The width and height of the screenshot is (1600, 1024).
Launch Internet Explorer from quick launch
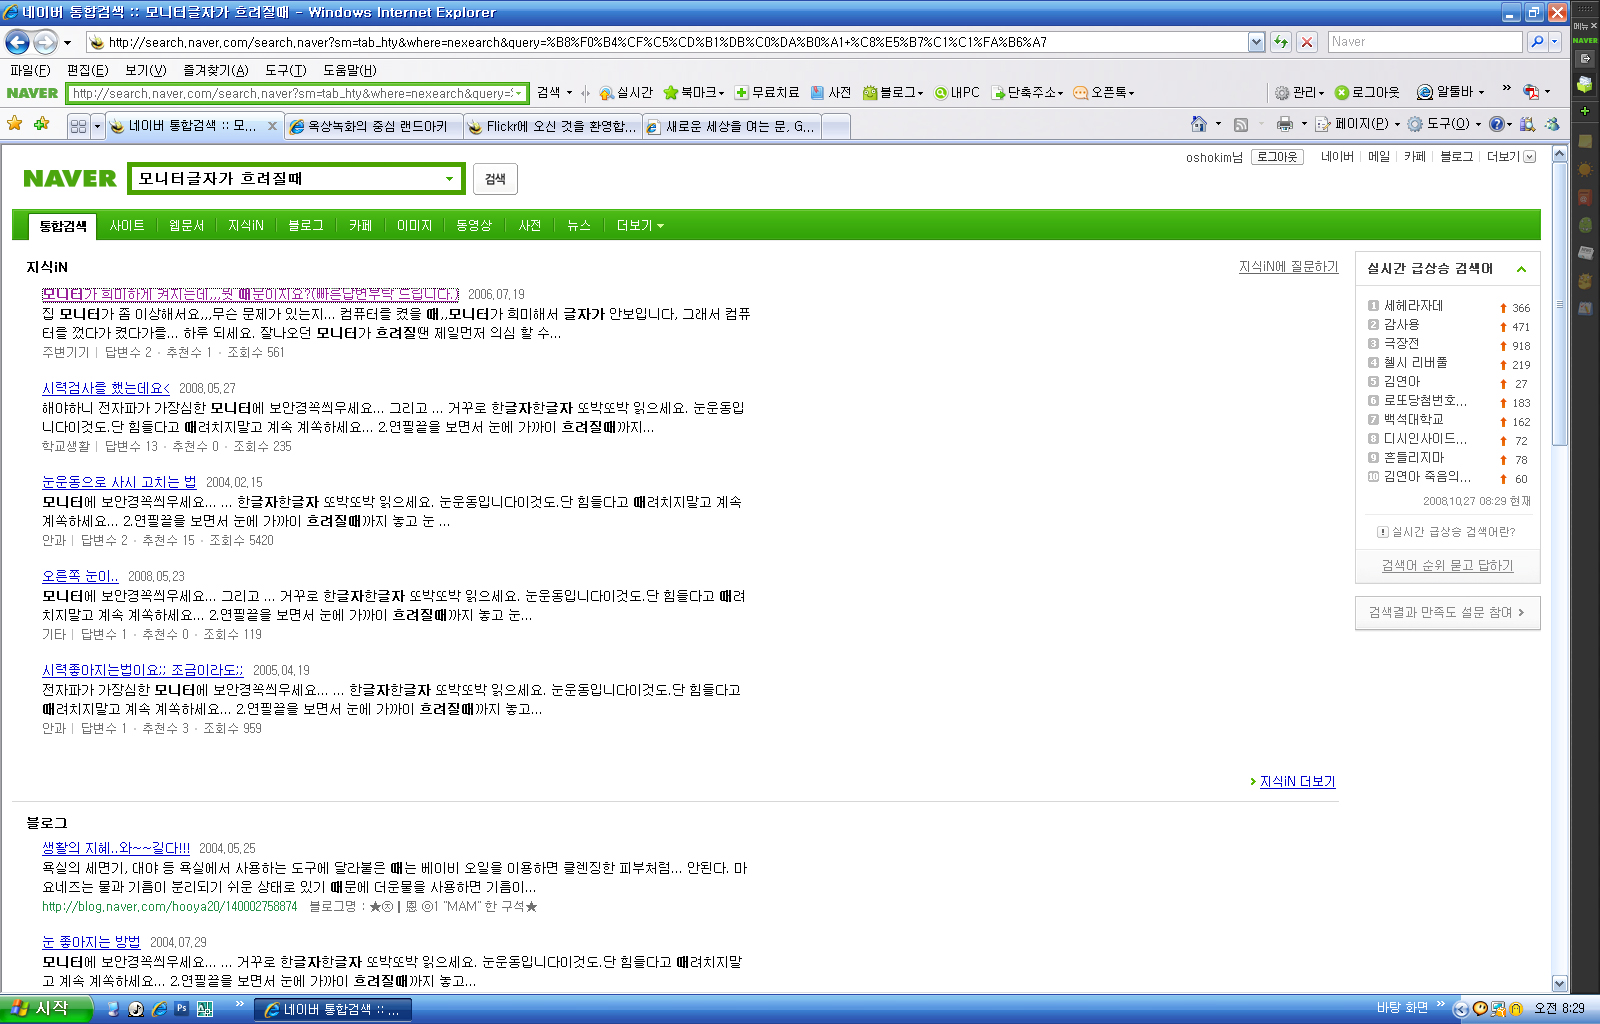[159, 1009]
